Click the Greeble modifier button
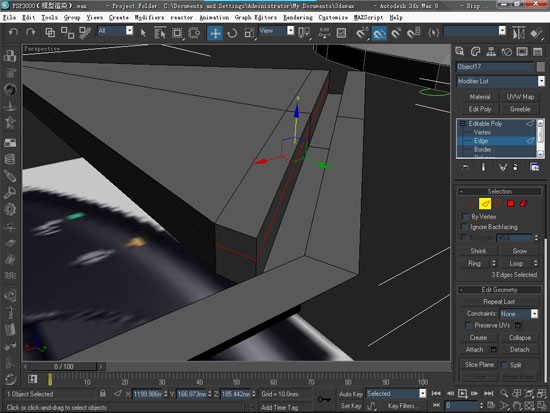This screenshot has height=413, width=550. click(x=520, y=109)
